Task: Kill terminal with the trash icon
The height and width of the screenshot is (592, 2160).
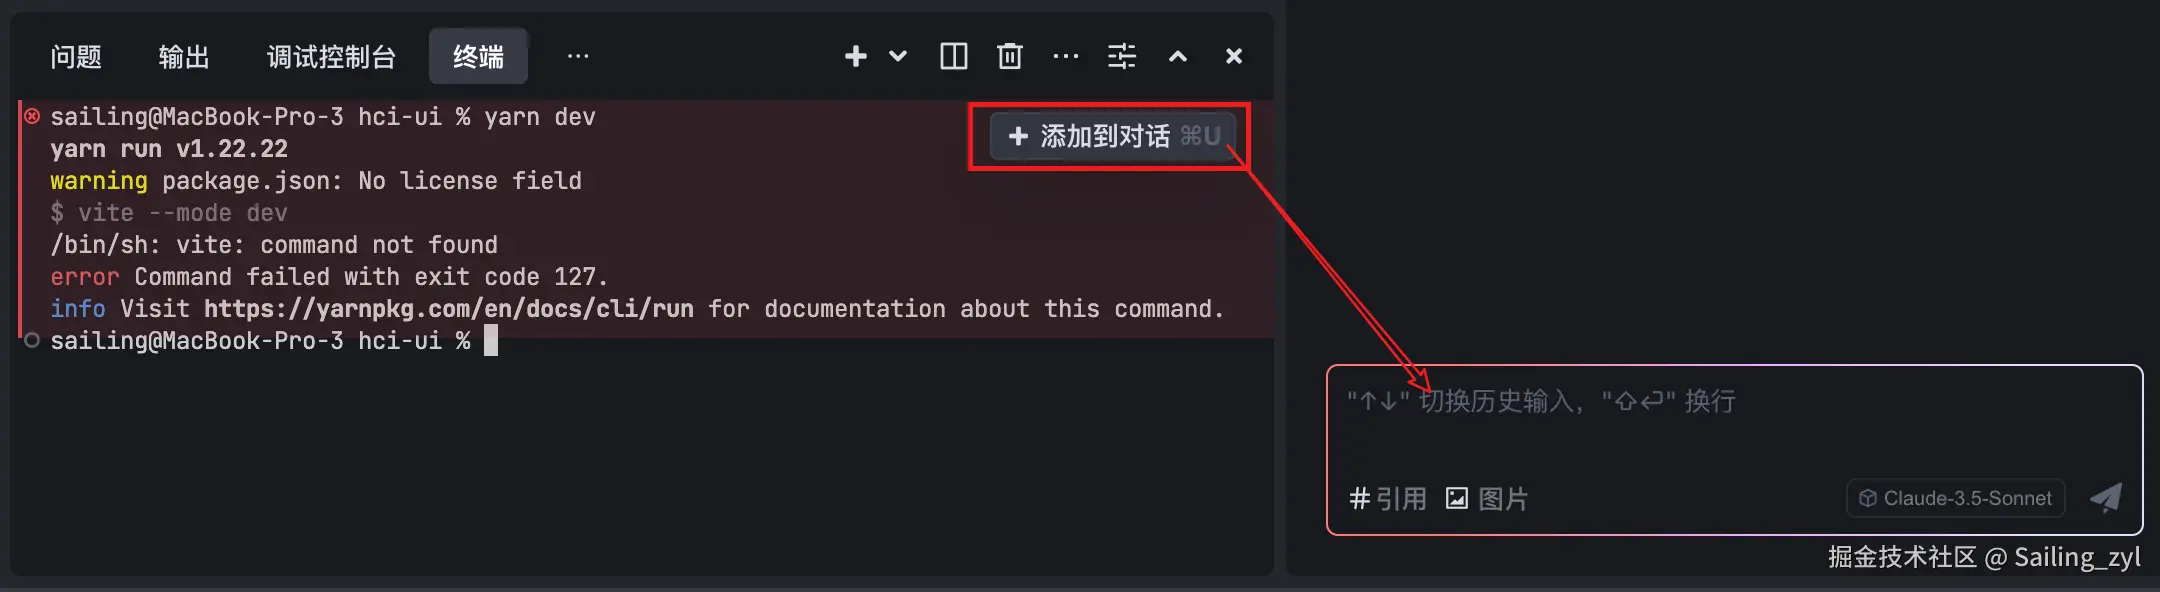Action: tap(1010, 56)
